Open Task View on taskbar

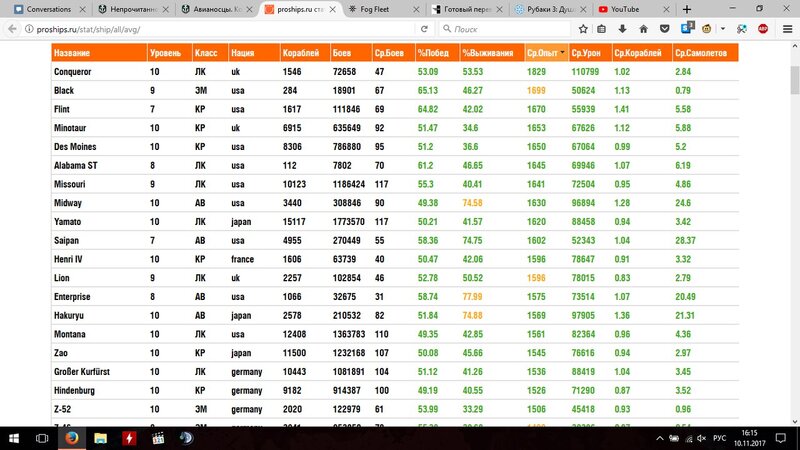coord(42,438)
